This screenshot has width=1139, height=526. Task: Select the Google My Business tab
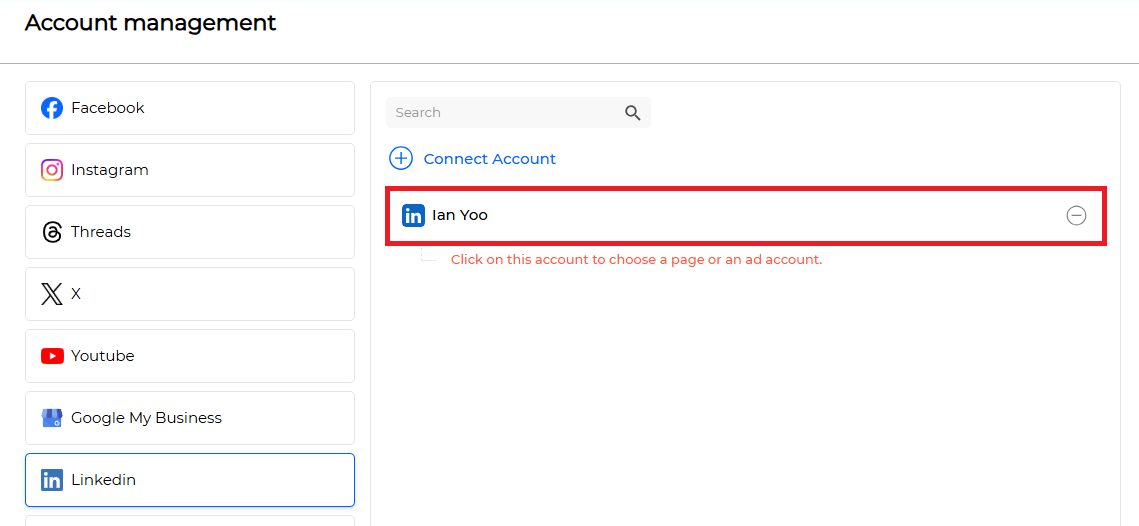190,418
